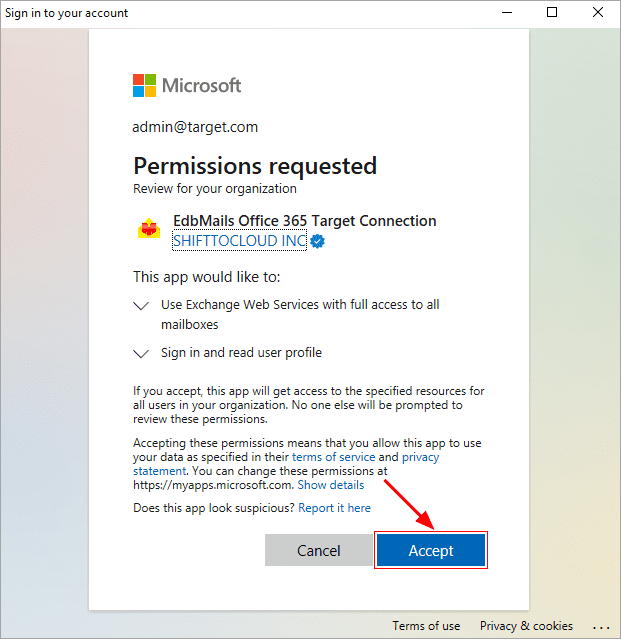
Task: Open the privacy statement link
Action: [x=421, y=457]
